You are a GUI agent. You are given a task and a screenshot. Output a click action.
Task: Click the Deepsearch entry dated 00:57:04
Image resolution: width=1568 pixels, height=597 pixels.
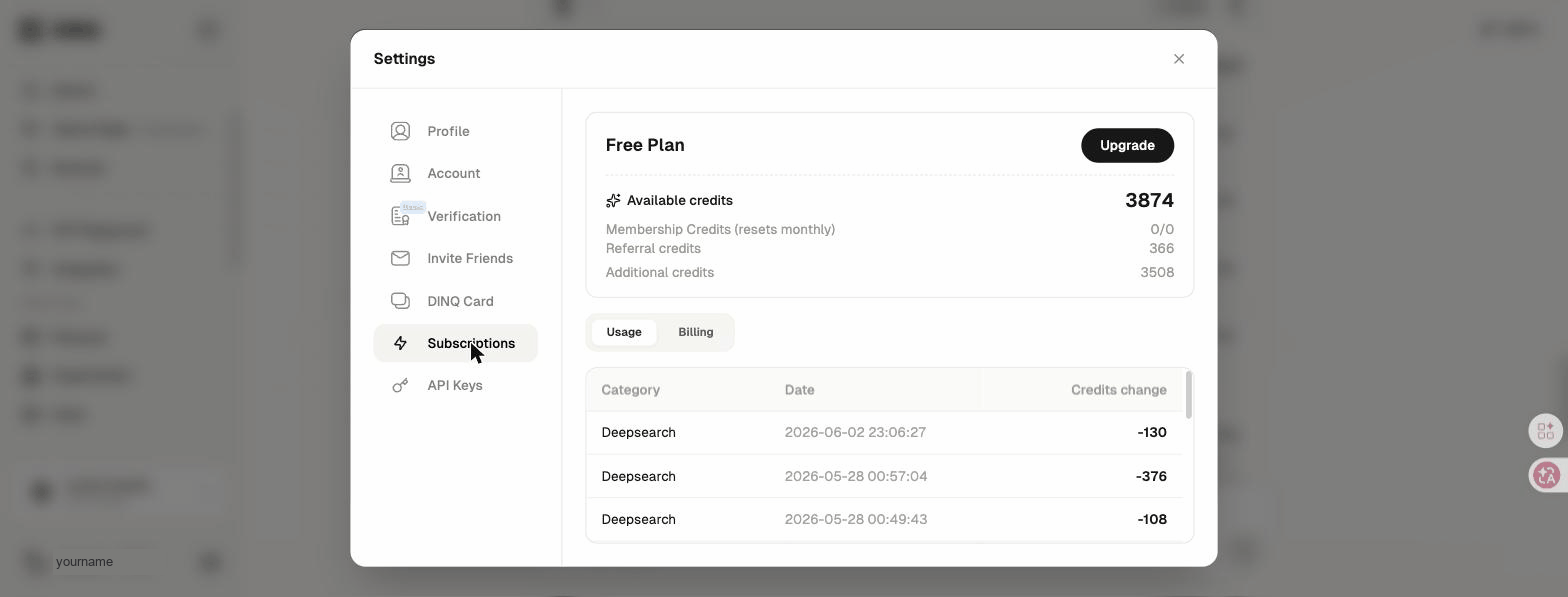638,476
